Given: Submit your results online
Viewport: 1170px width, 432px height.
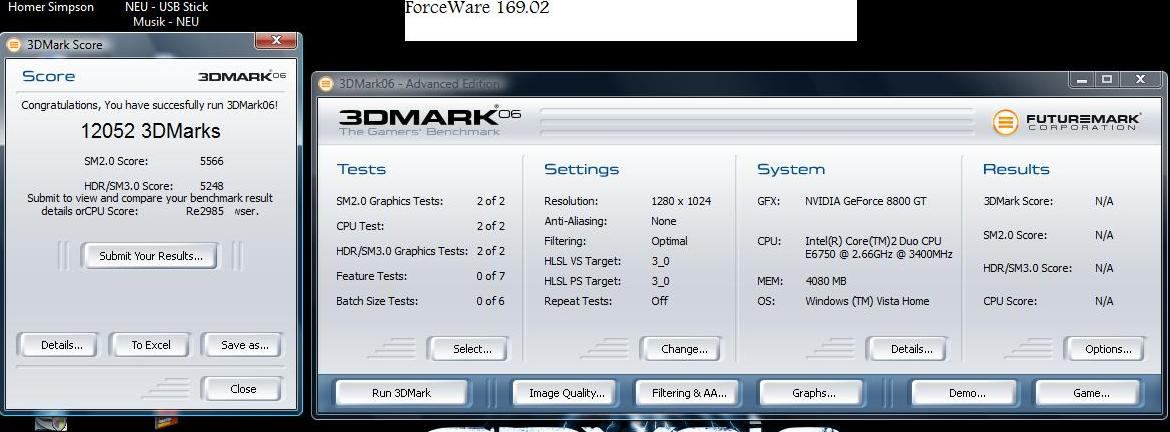Looking at the screenshot, I should click(151, 256).
